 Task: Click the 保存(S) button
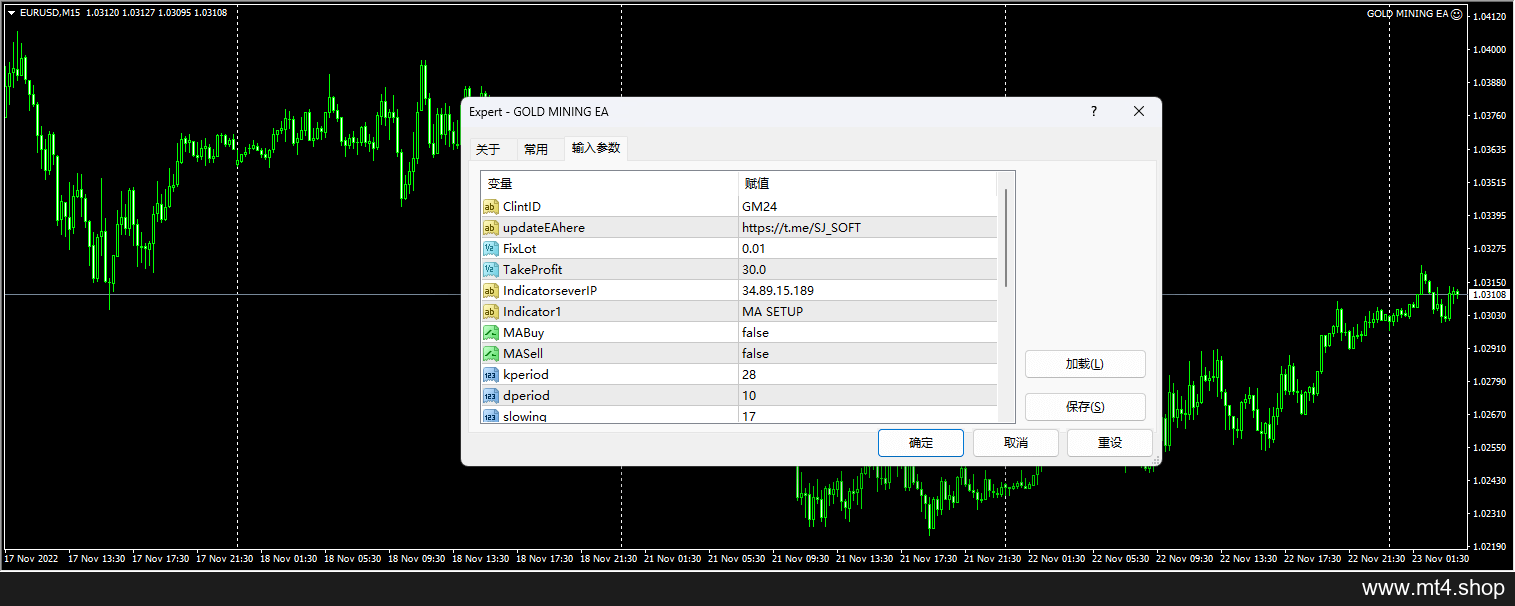1085,407
